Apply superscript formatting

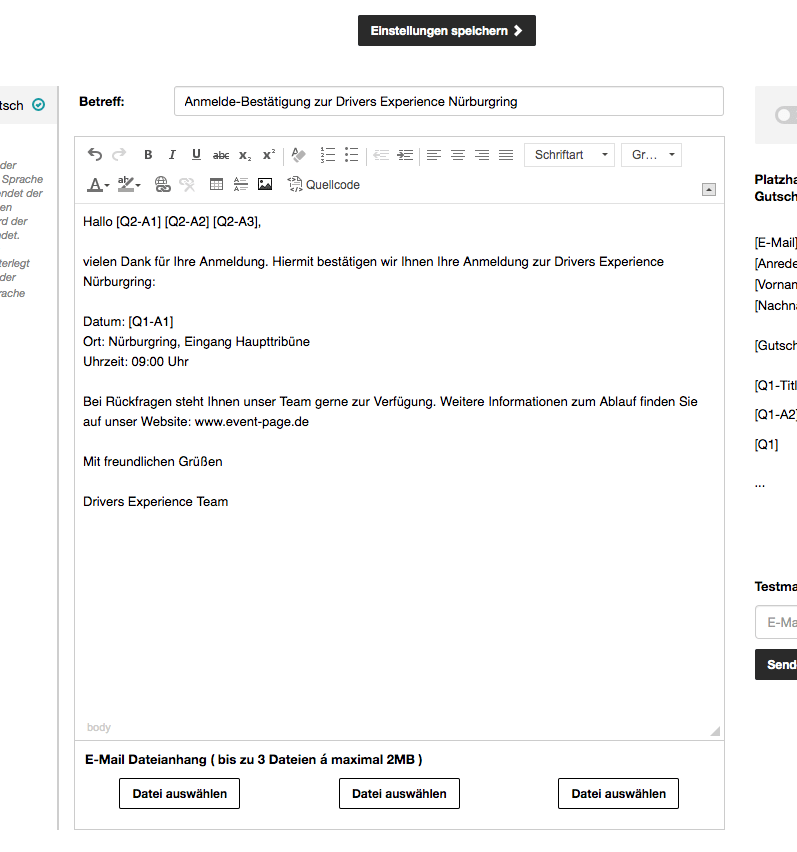pyautogui.click(x=269, y=155)
